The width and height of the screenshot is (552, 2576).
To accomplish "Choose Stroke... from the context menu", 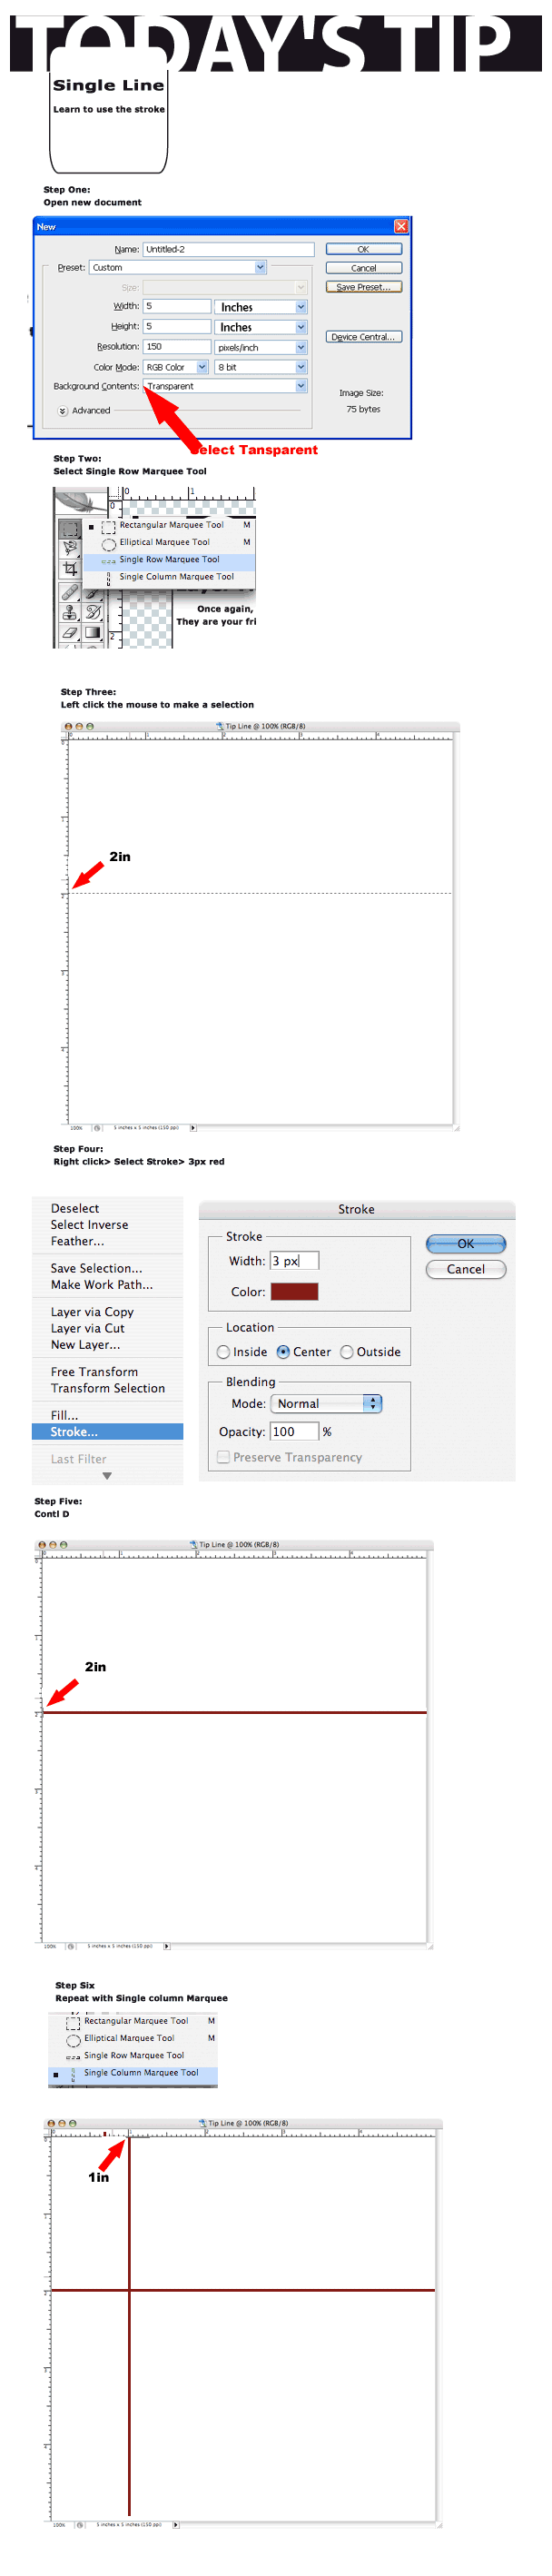I will (x=75, y=1433).
